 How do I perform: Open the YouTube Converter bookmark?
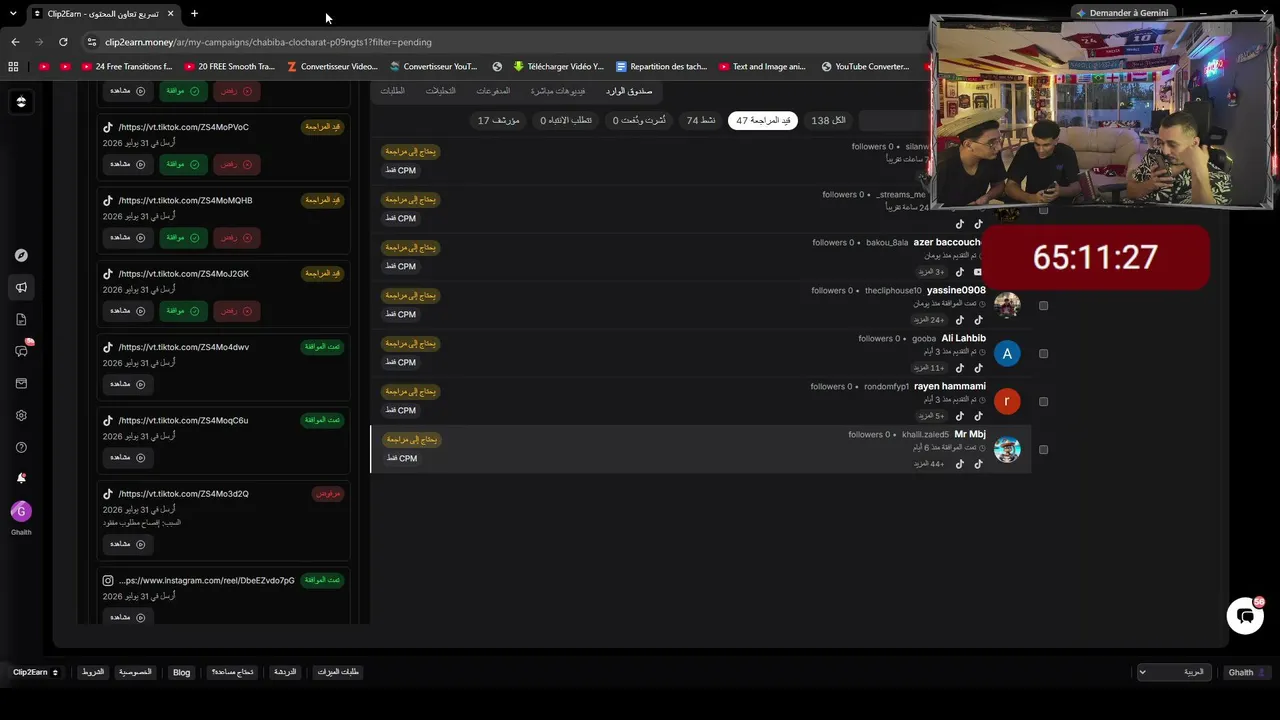click(x=865, y=67)
